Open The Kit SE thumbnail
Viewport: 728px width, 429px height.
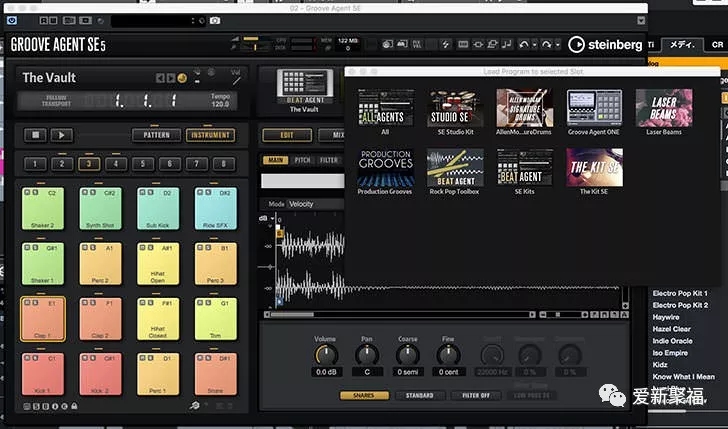click(x=594, y=167)
